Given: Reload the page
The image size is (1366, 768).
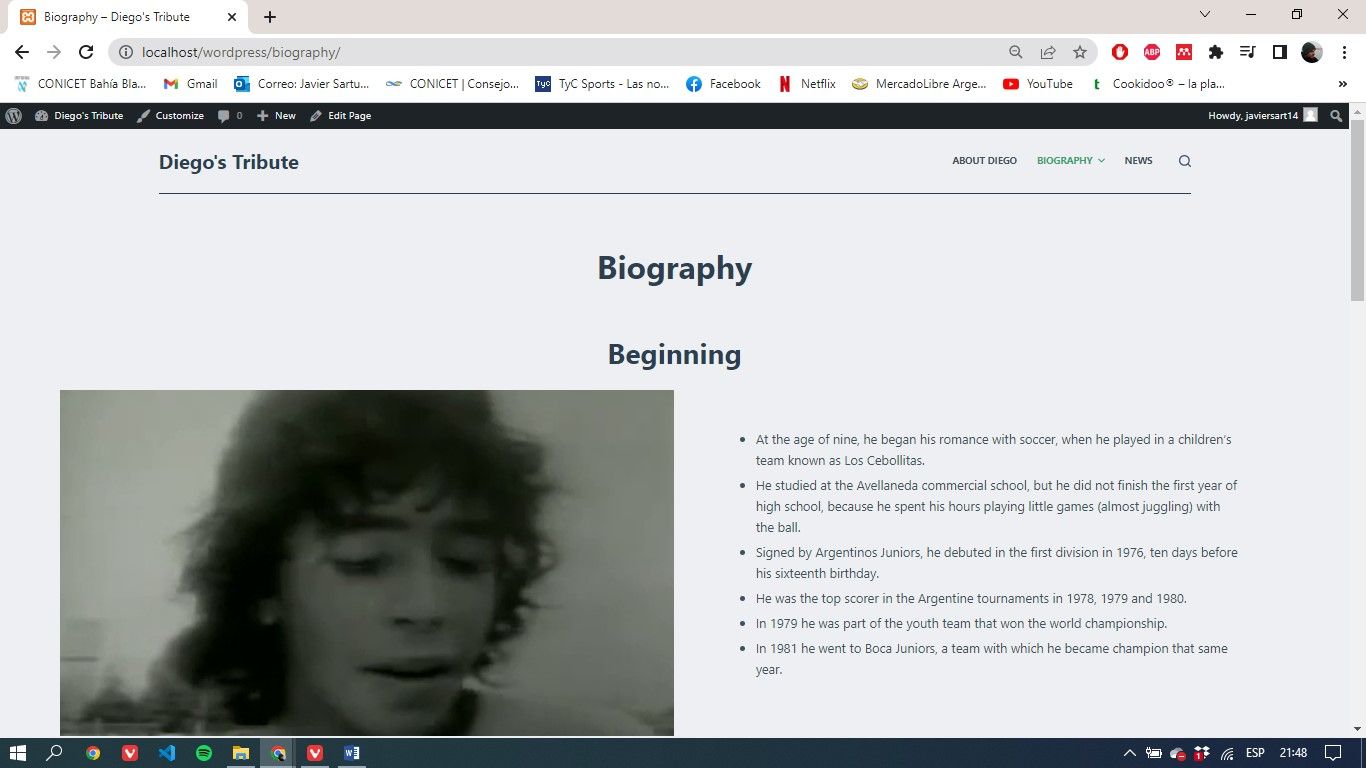Looking at the screenshot, I should [86, 52].
